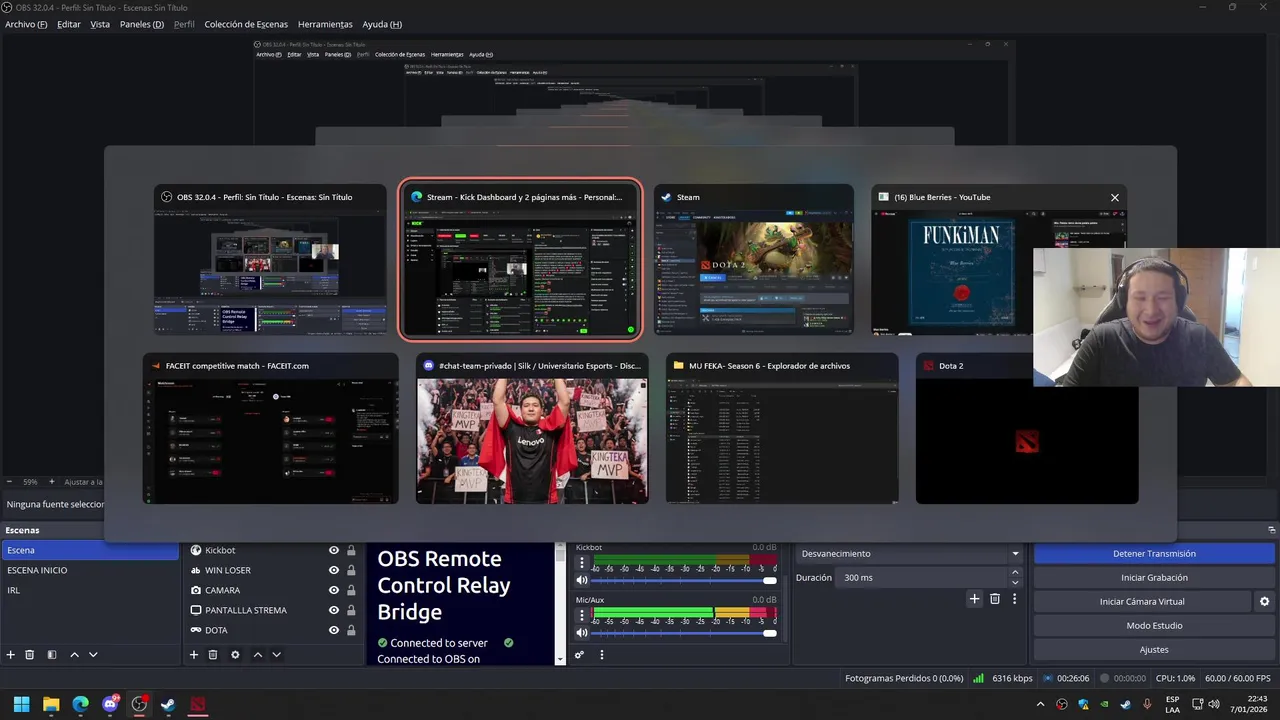Click the Duración 300 ms field

922,578
